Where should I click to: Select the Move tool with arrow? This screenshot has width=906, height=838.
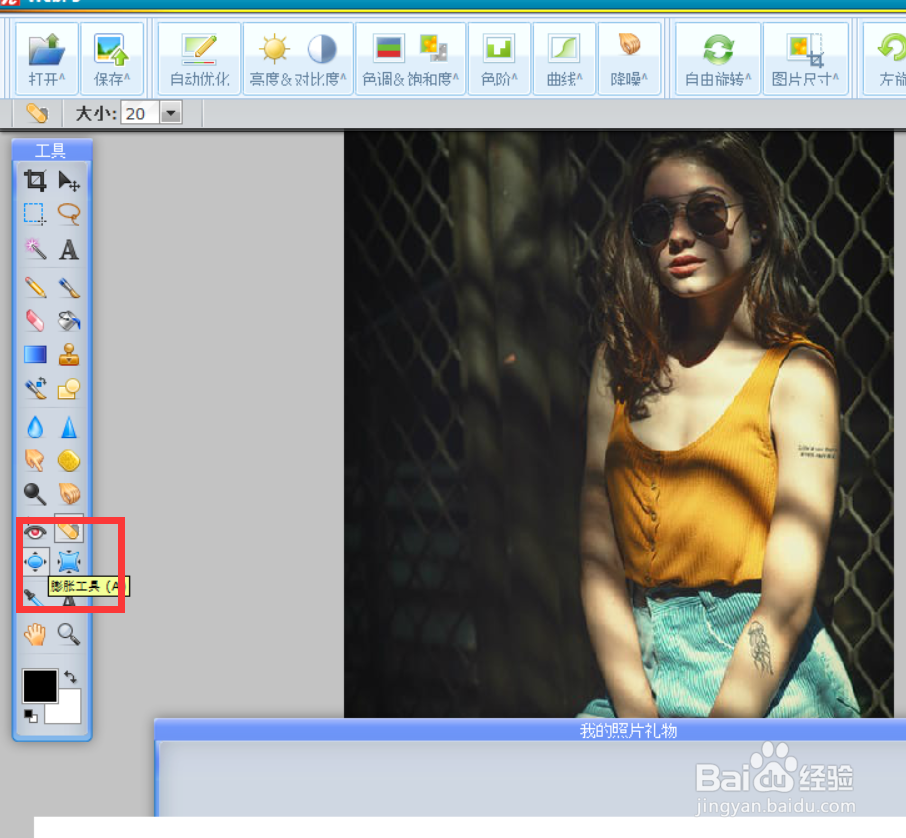[69, 181]
